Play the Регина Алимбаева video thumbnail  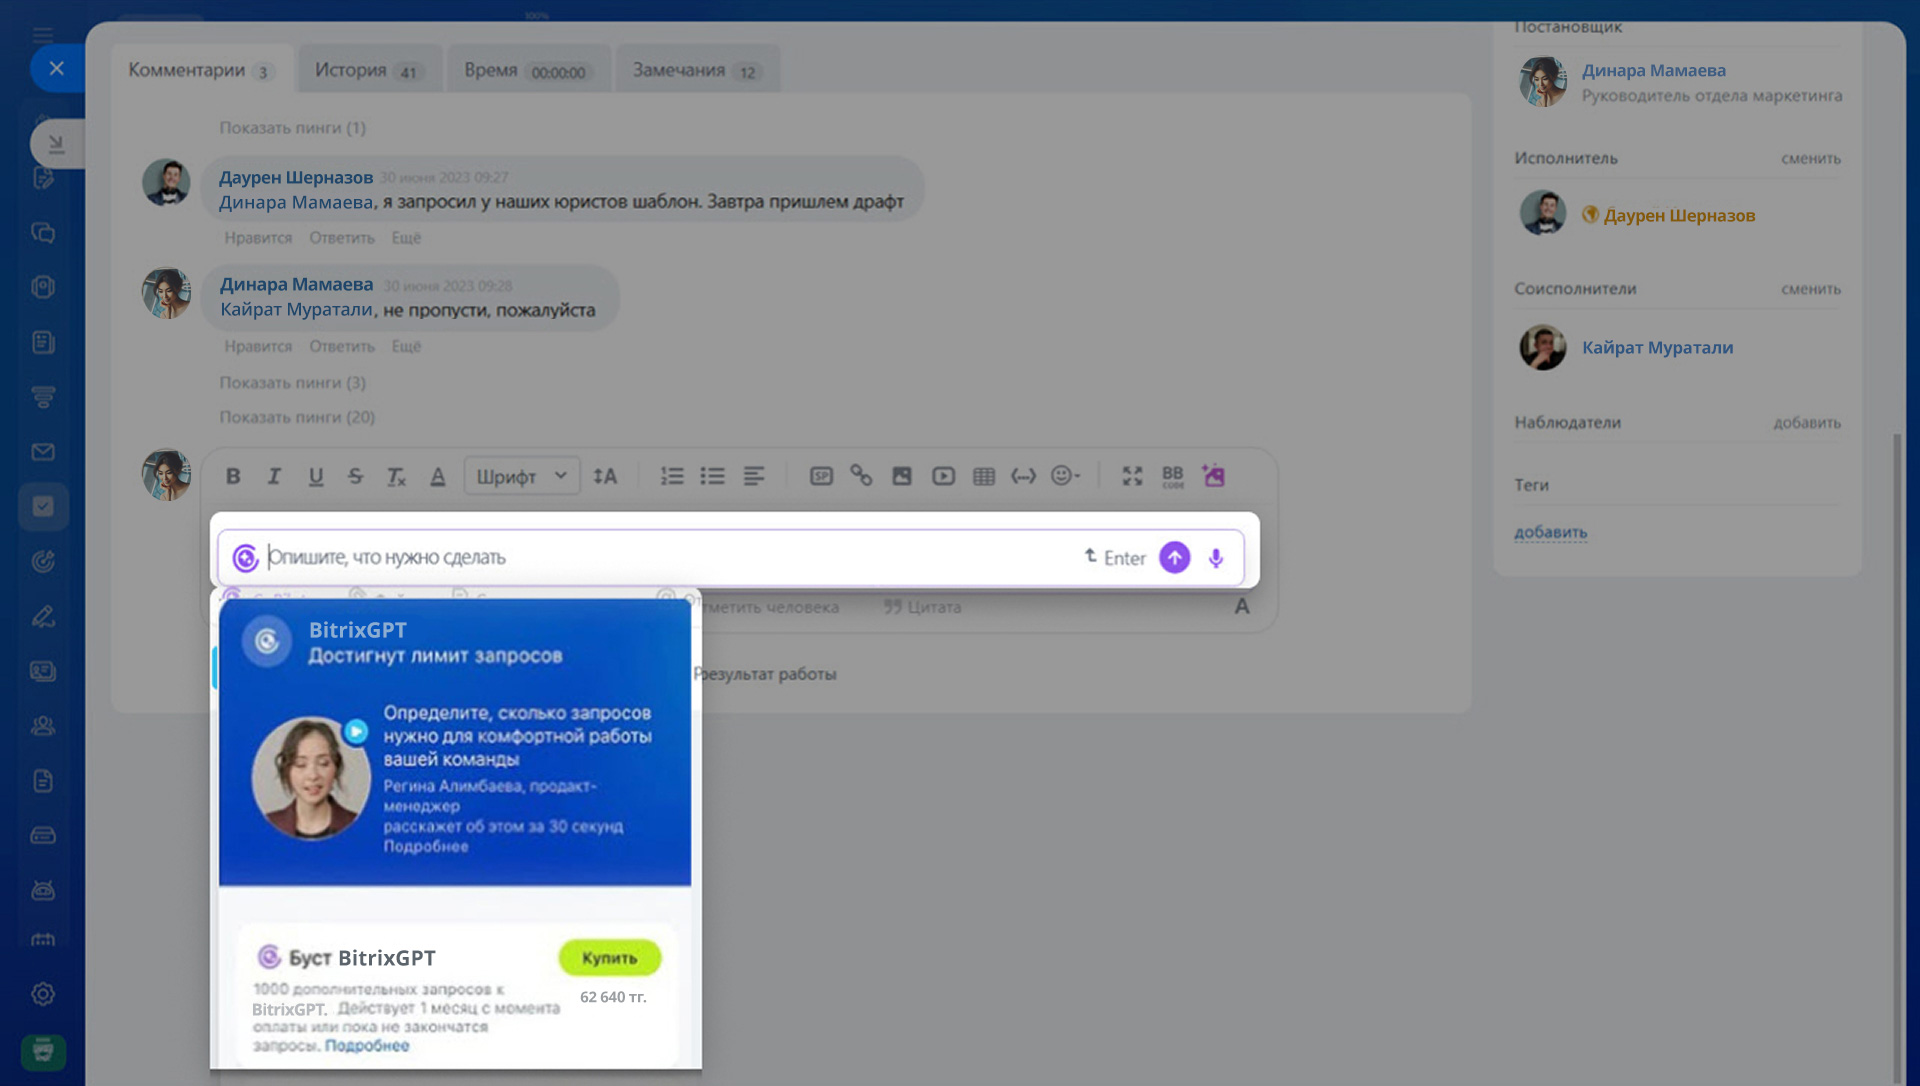pos(311,777)
